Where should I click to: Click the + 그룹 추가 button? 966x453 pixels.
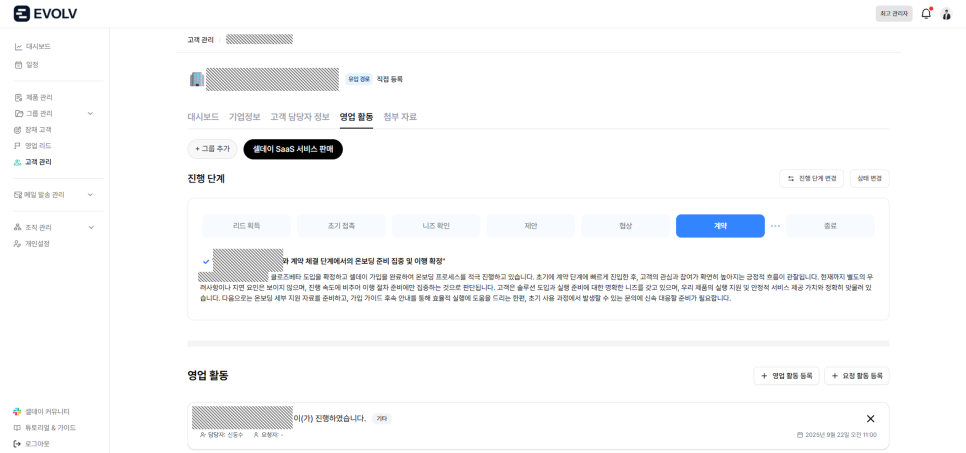click(213, 149)
